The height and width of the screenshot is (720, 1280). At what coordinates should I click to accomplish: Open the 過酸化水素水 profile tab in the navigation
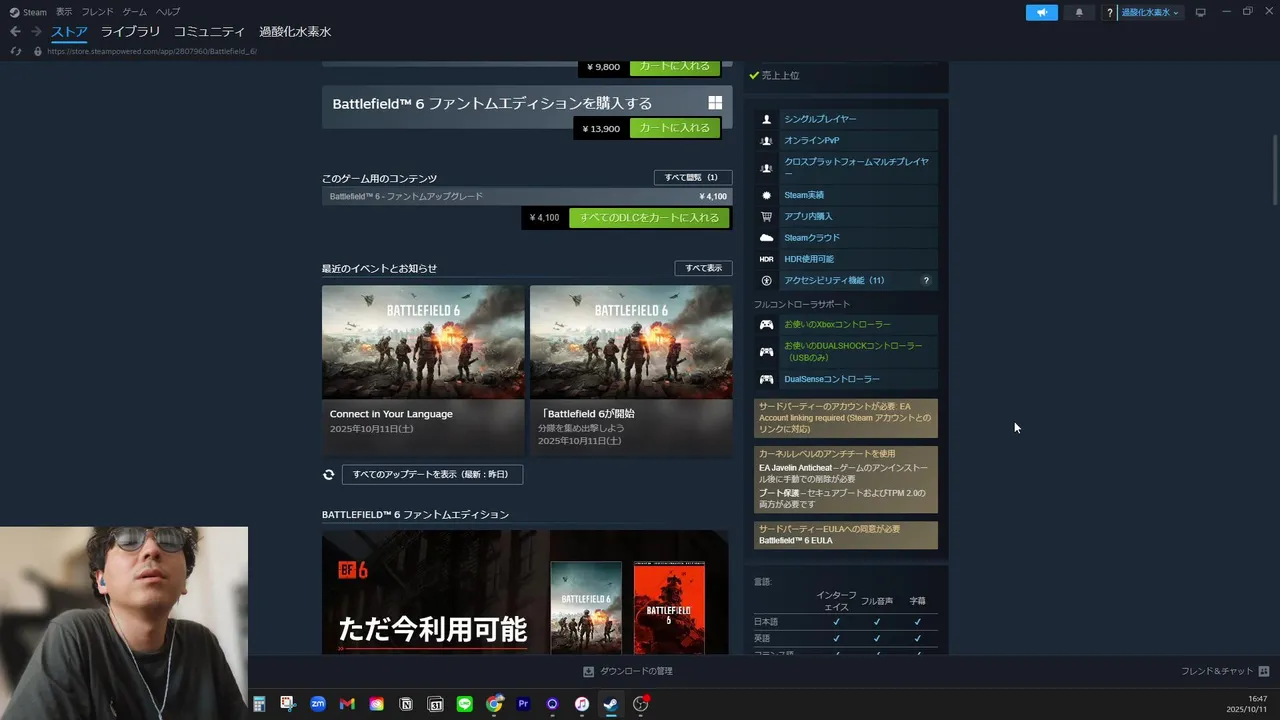[x=295, y=32]
